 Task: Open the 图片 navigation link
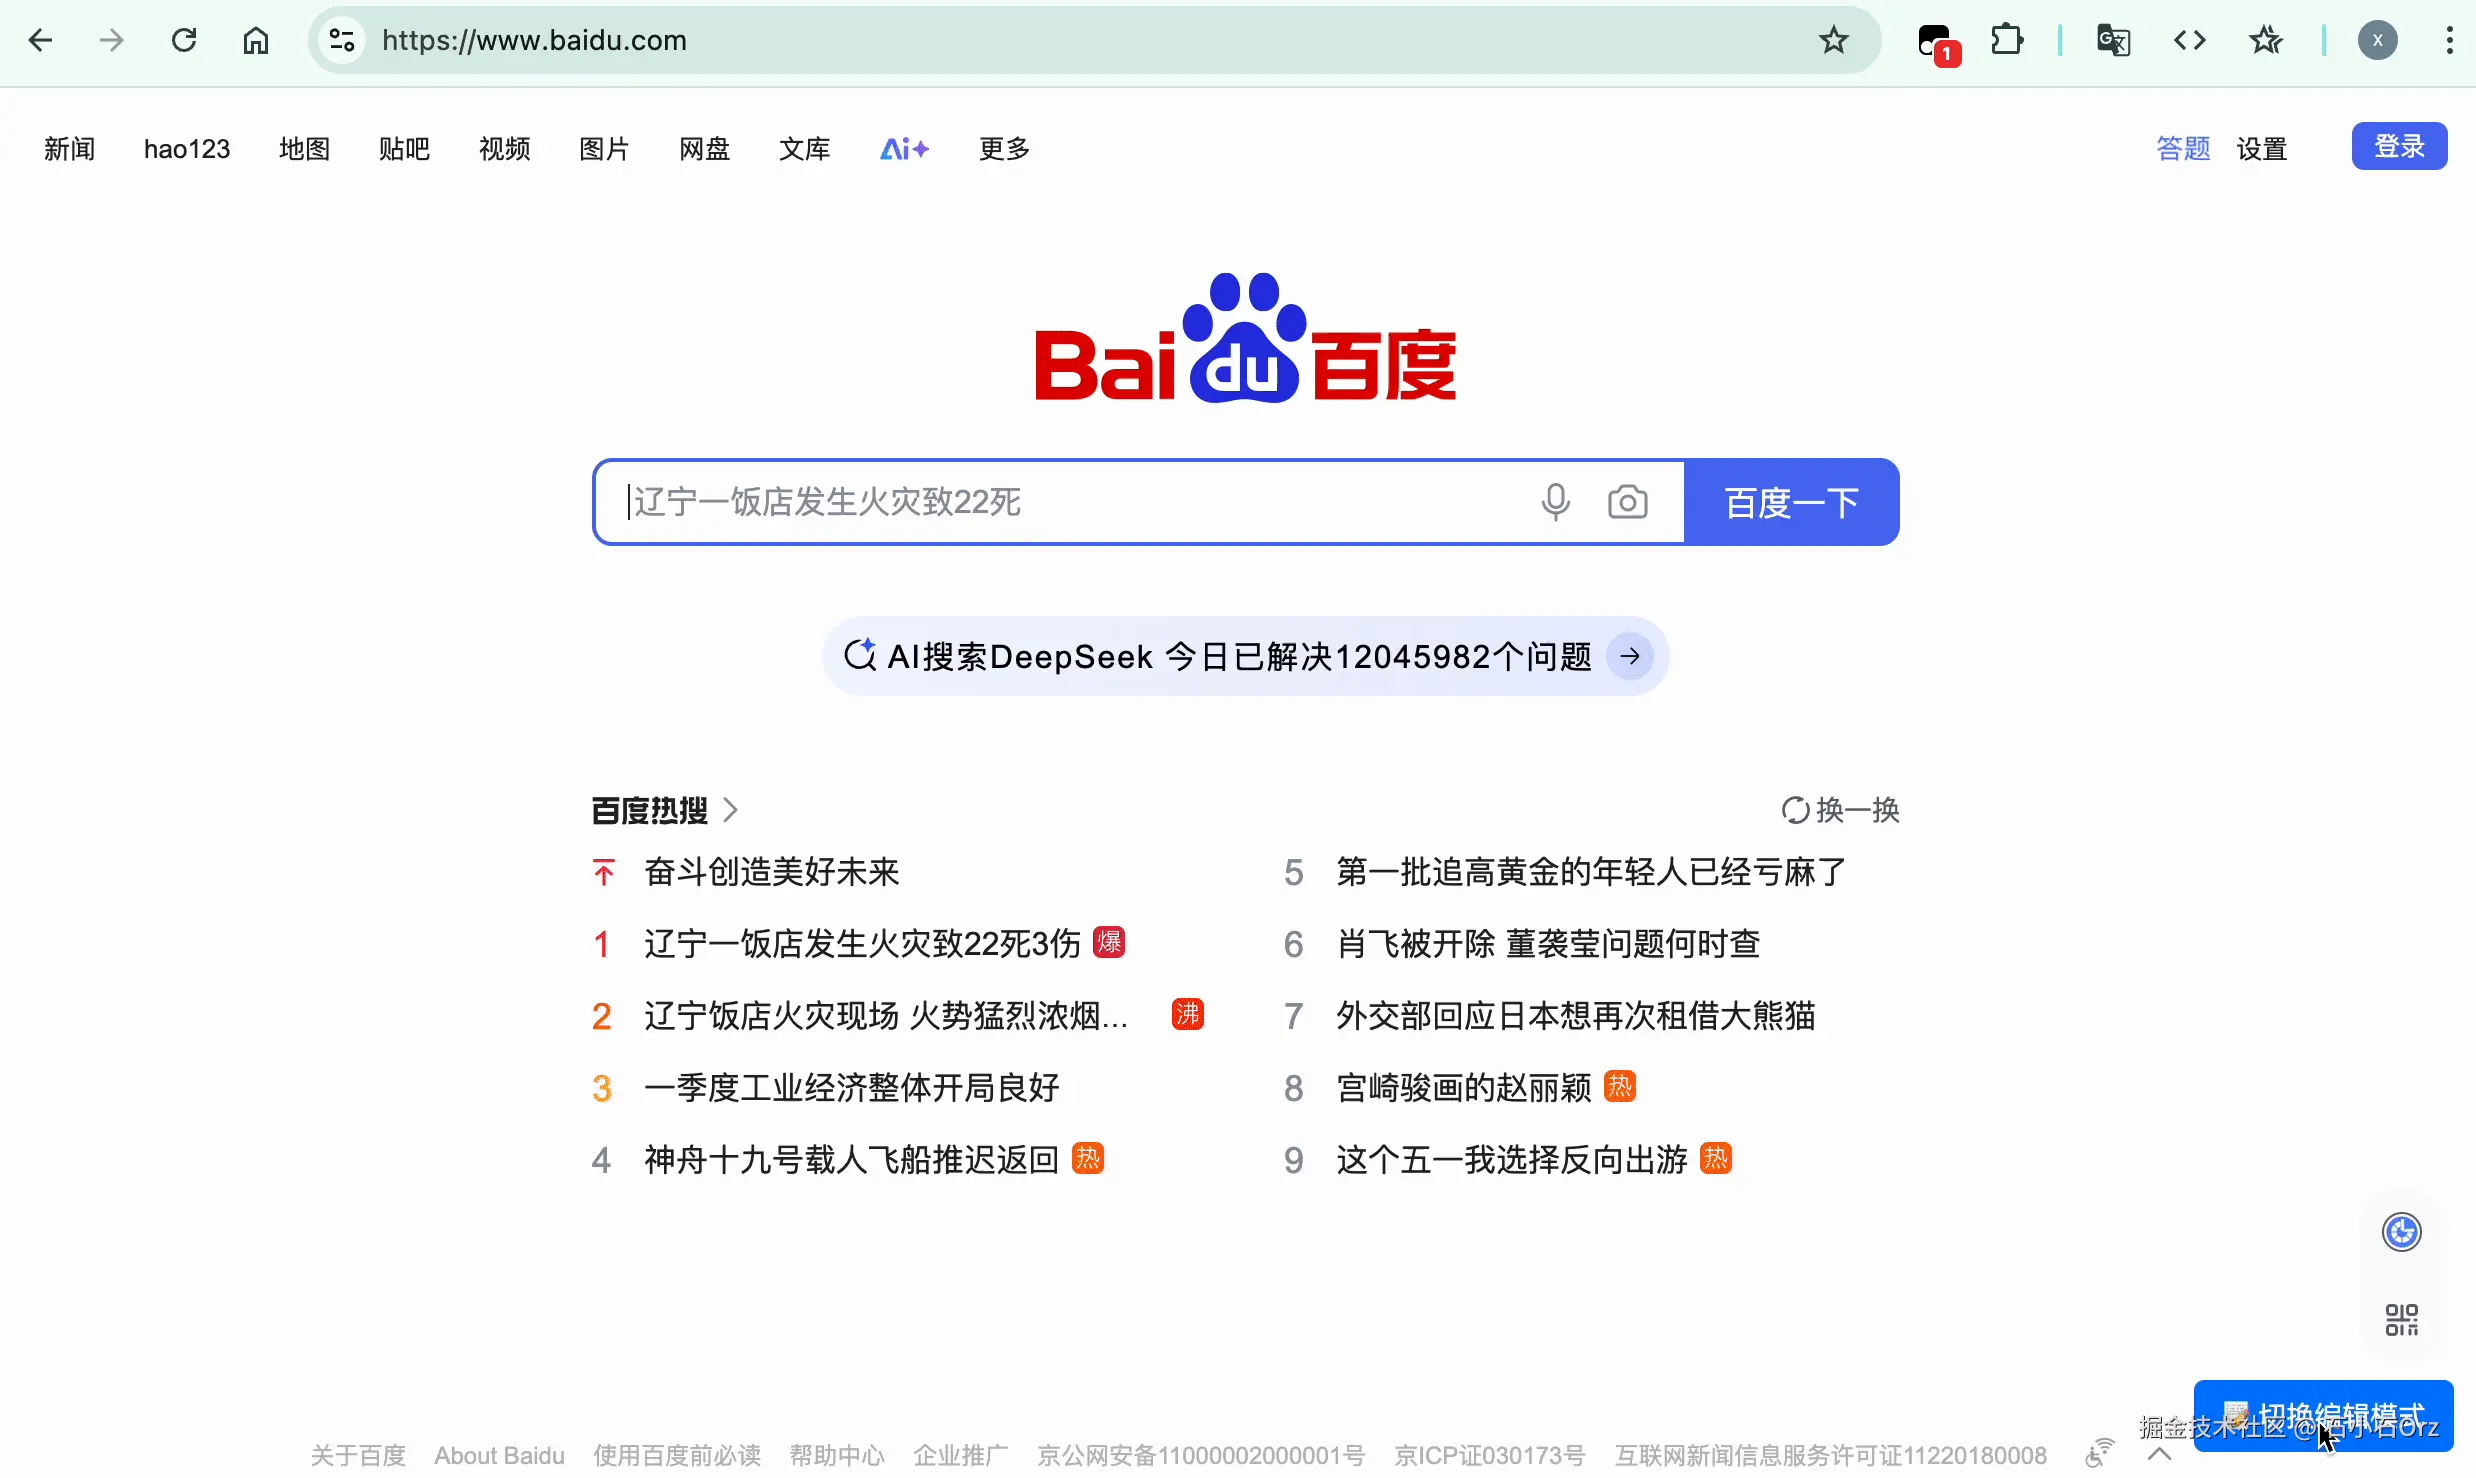tap(605, 149)
